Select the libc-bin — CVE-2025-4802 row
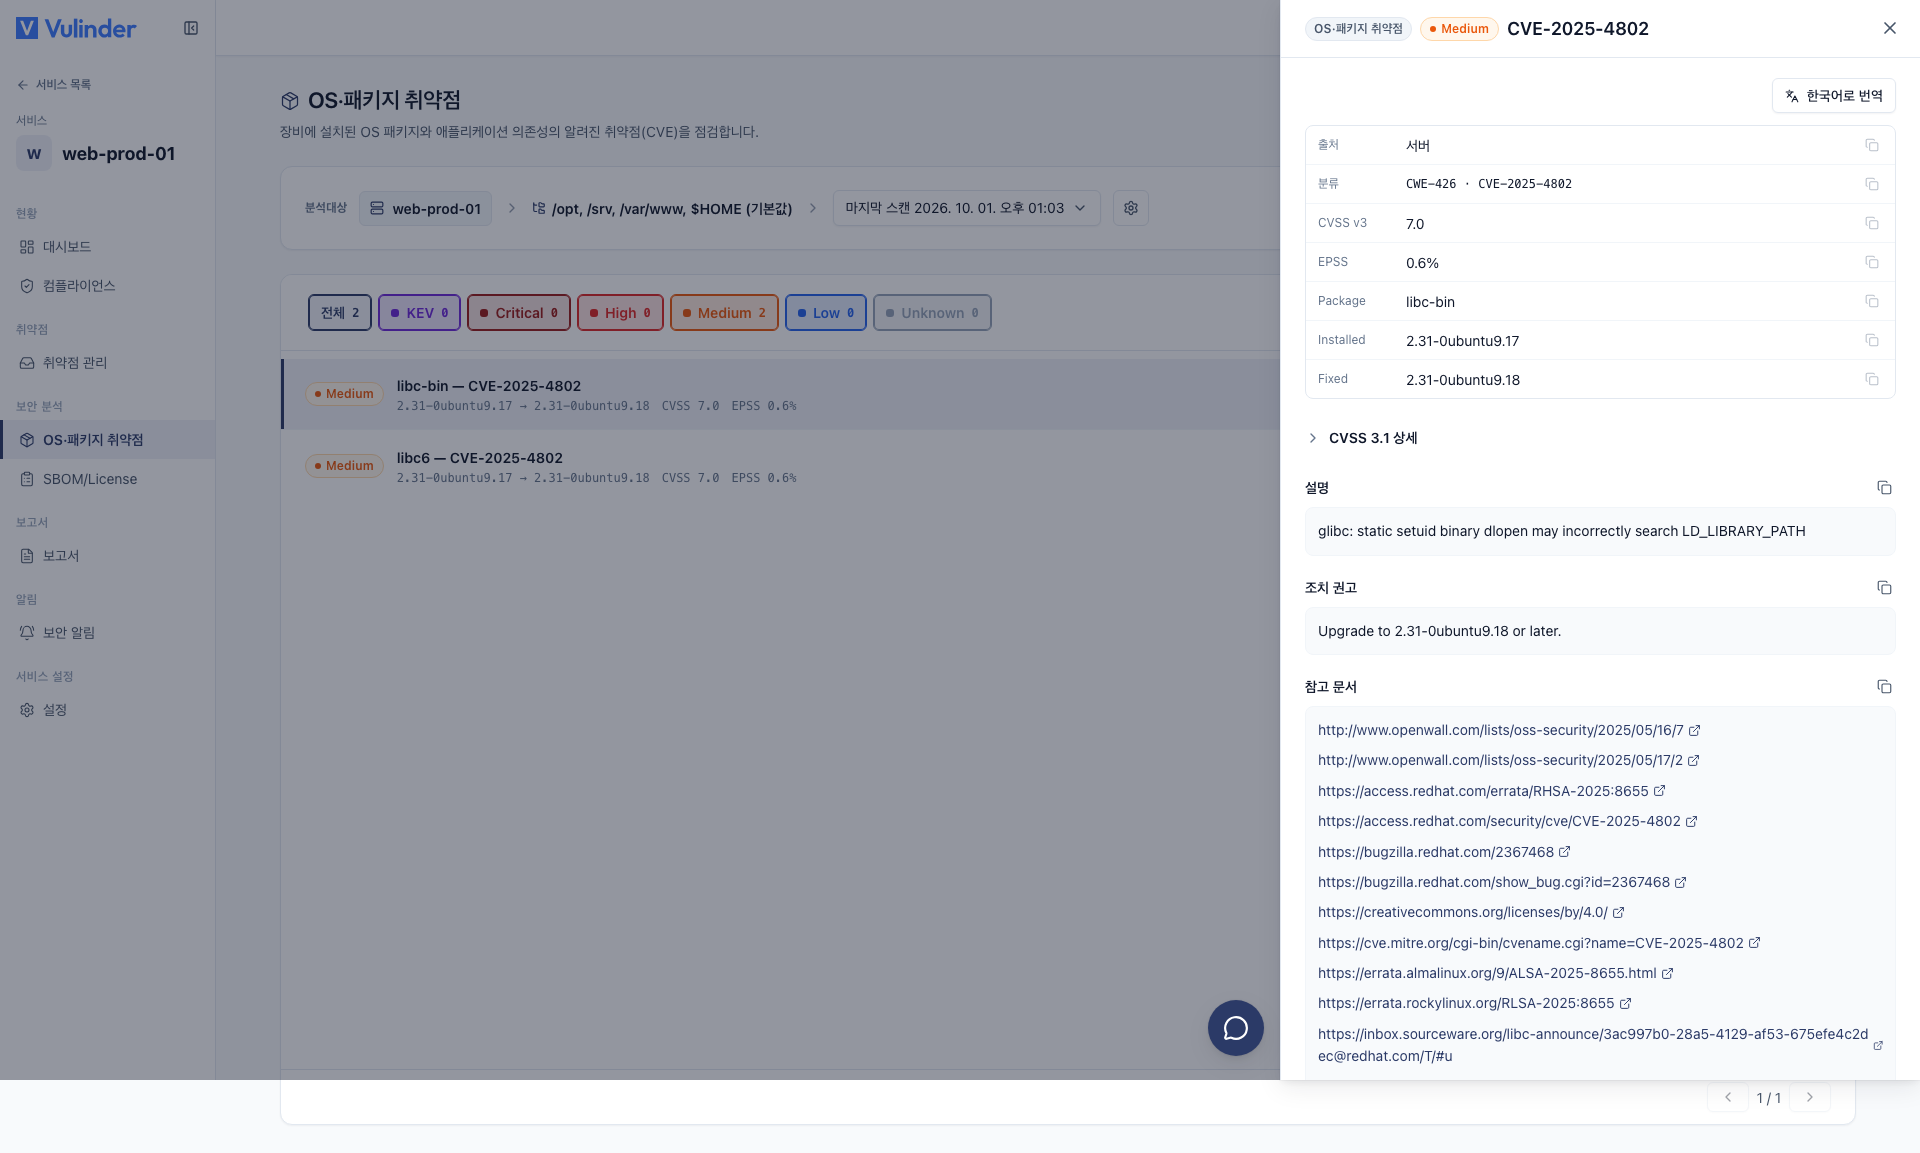The width and height of the screenshot is (1920, 1153). (781, 394)
